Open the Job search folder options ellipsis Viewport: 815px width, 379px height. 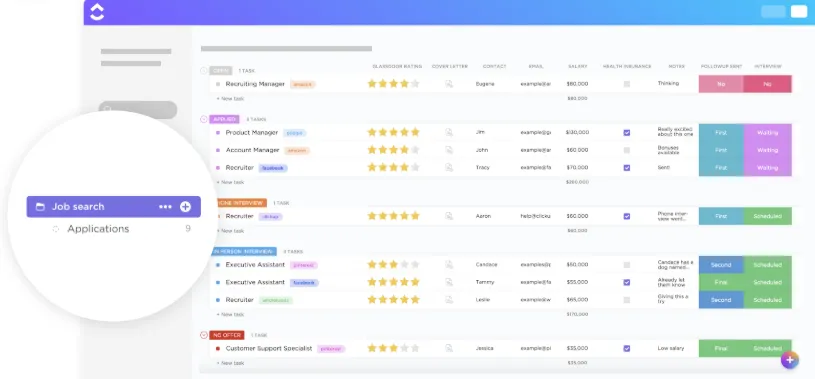[165, 207]
